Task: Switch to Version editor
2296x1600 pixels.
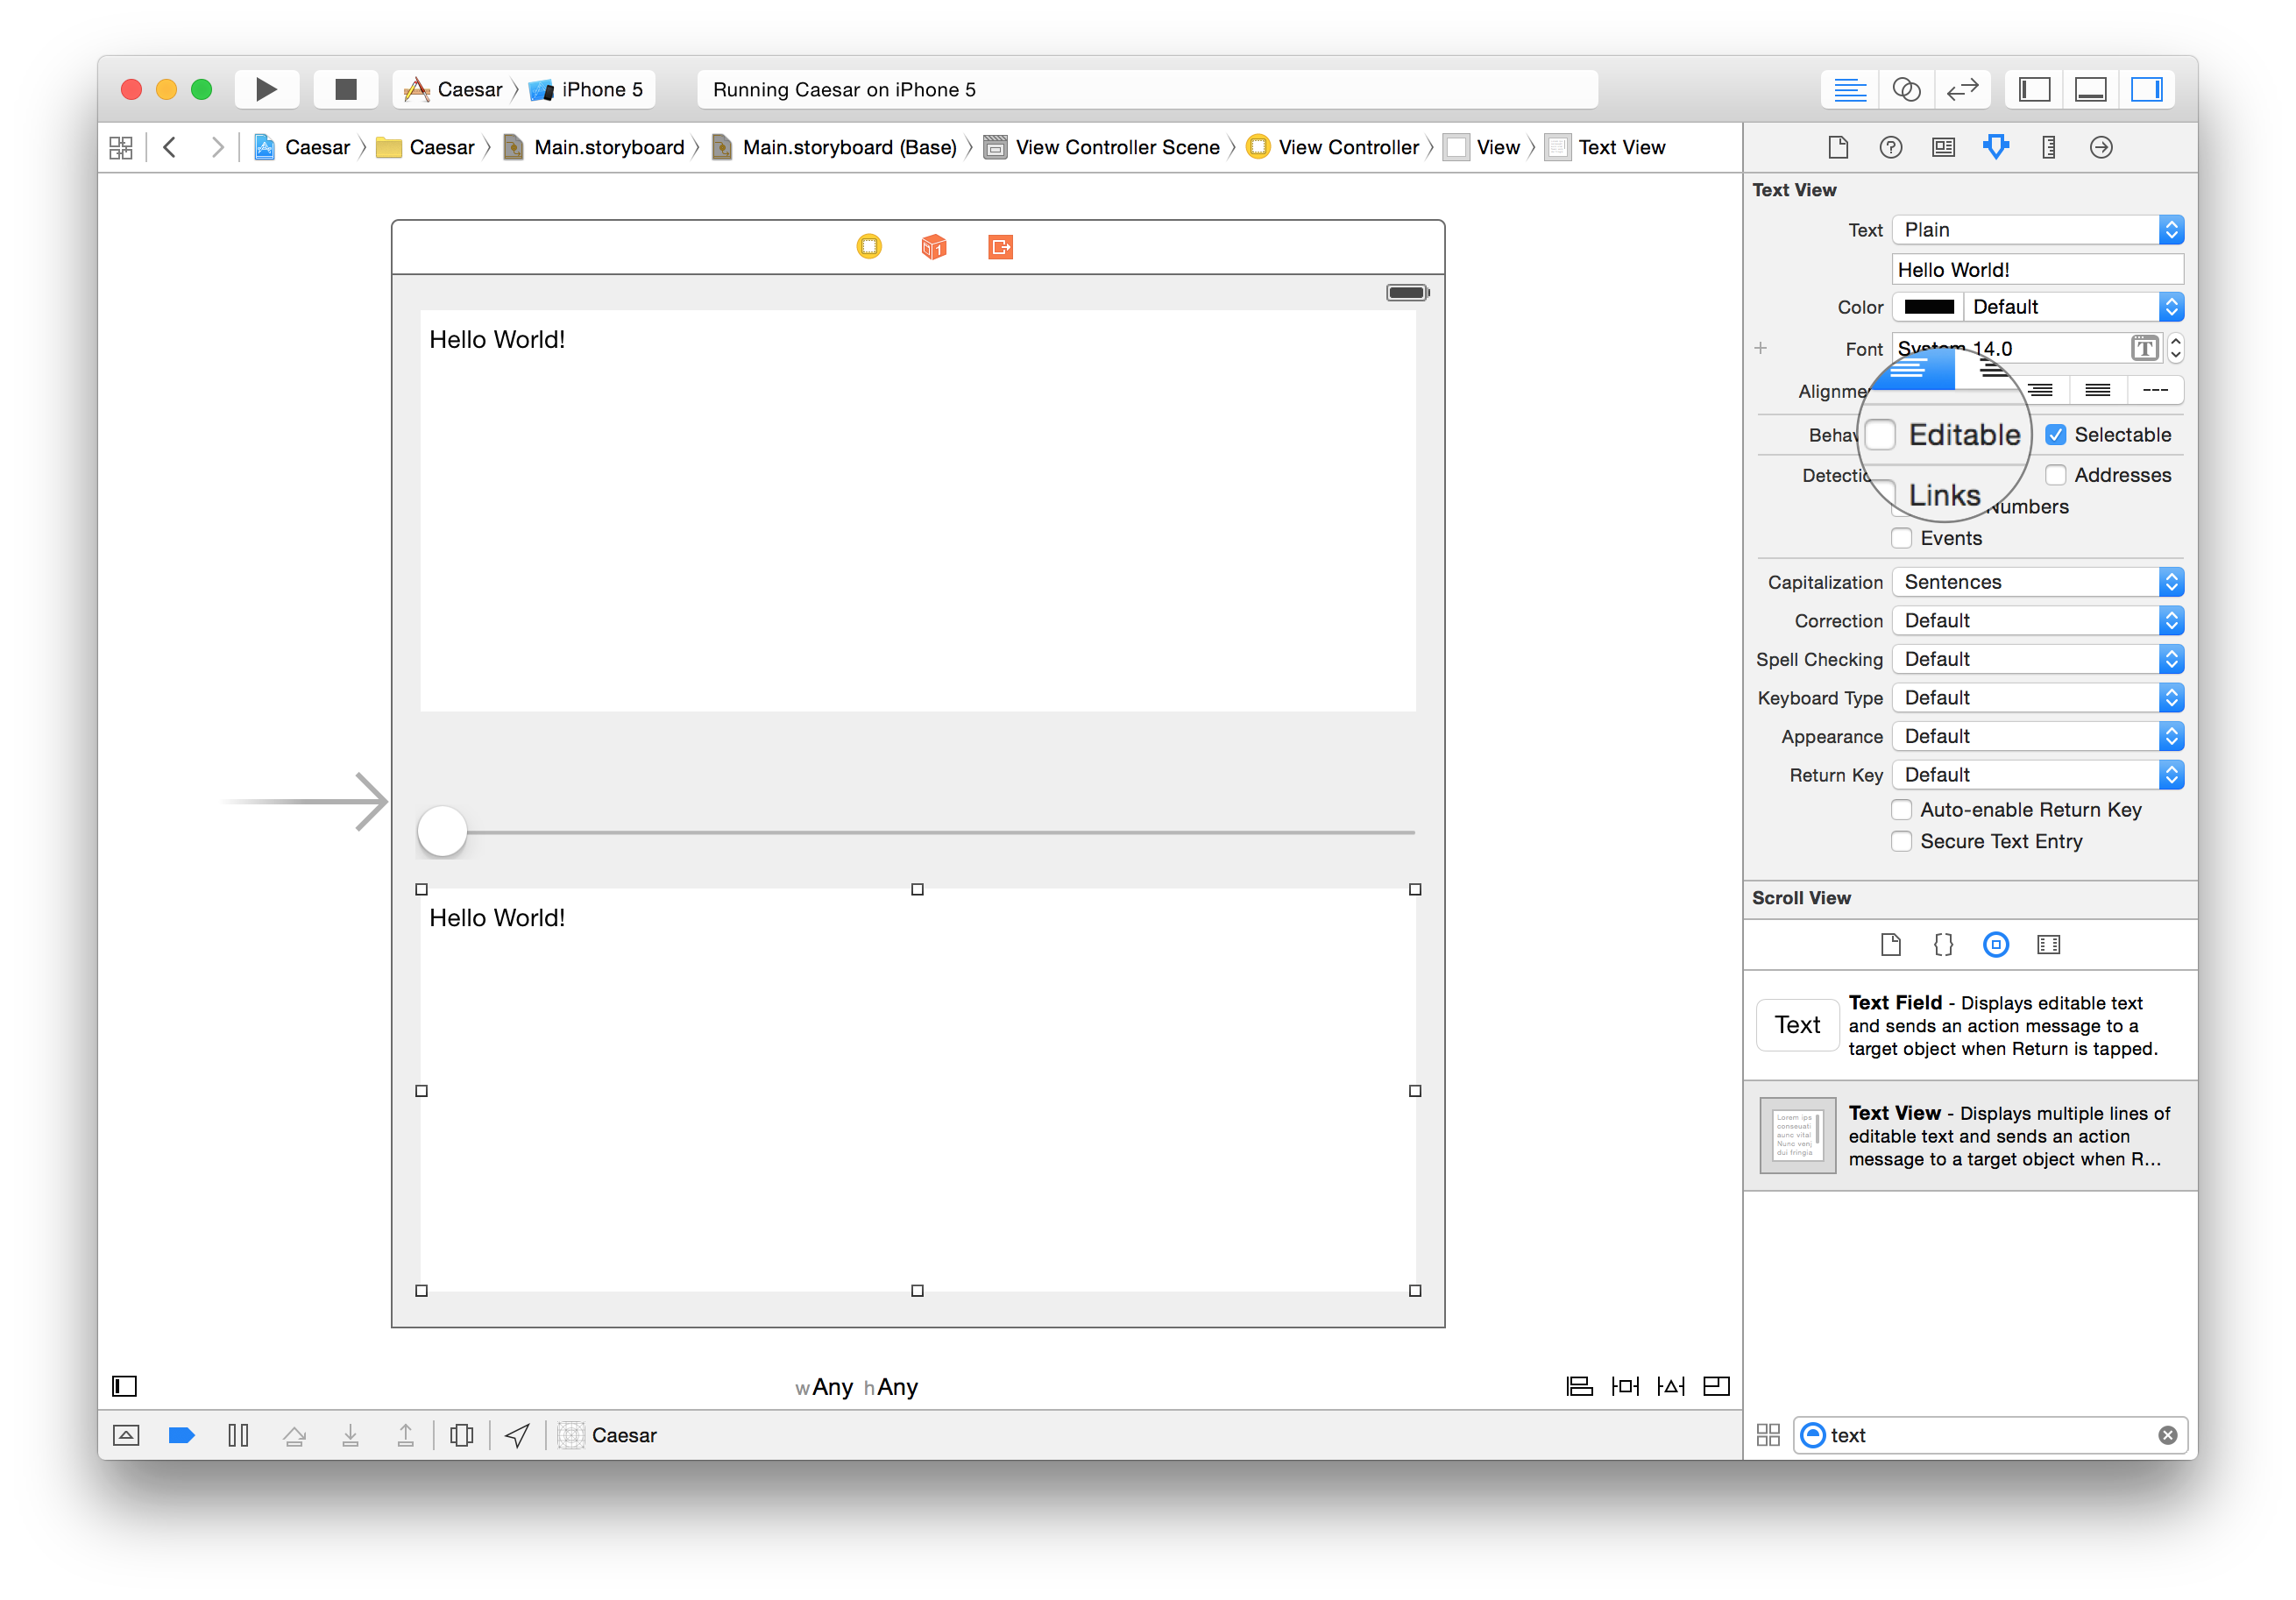Action: 1962,90
